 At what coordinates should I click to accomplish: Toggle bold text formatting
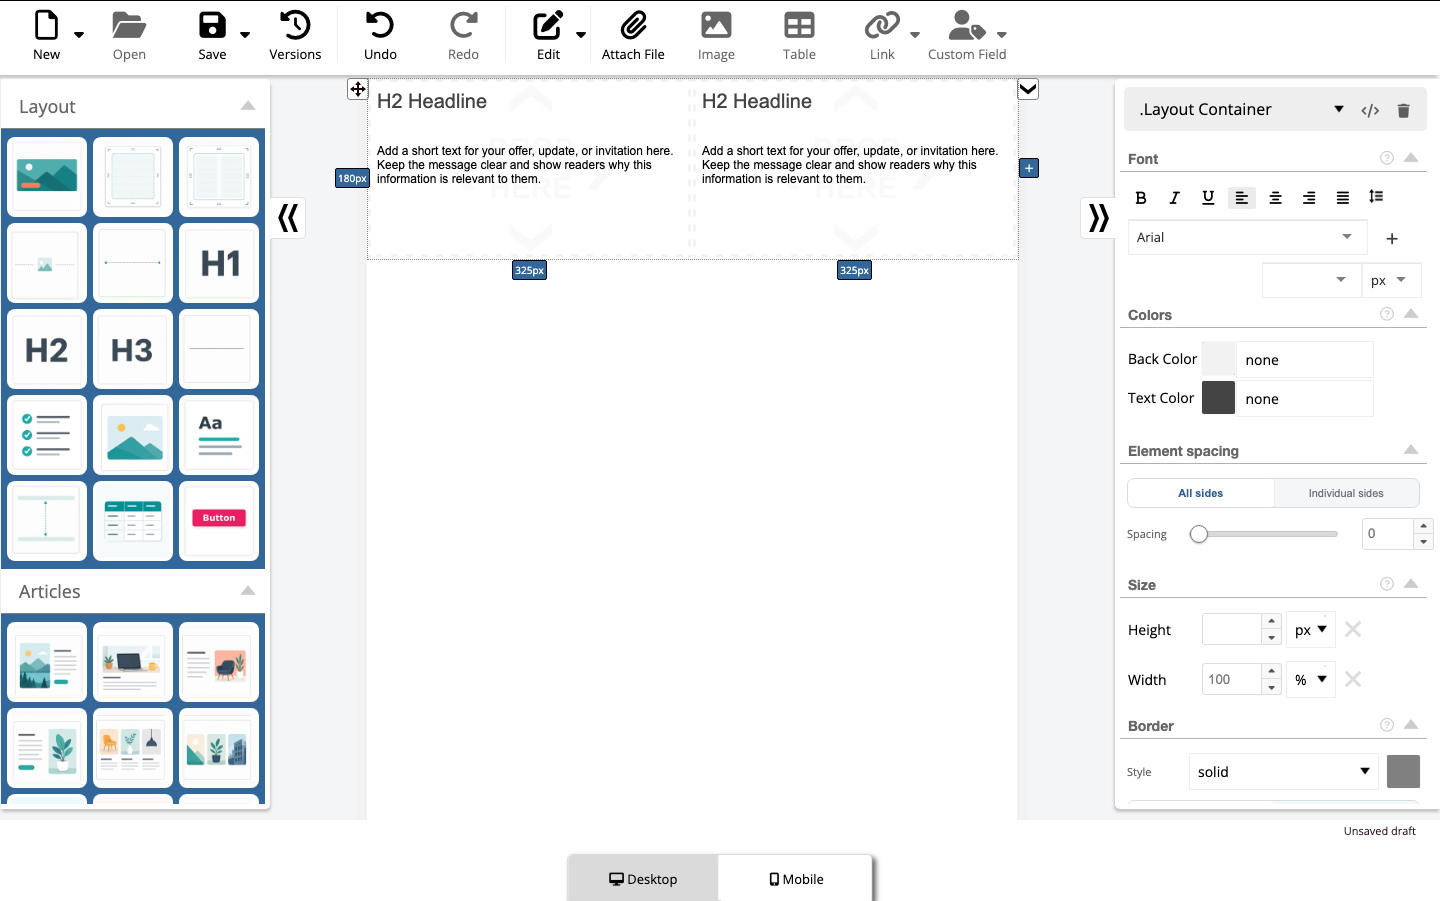1141,198
